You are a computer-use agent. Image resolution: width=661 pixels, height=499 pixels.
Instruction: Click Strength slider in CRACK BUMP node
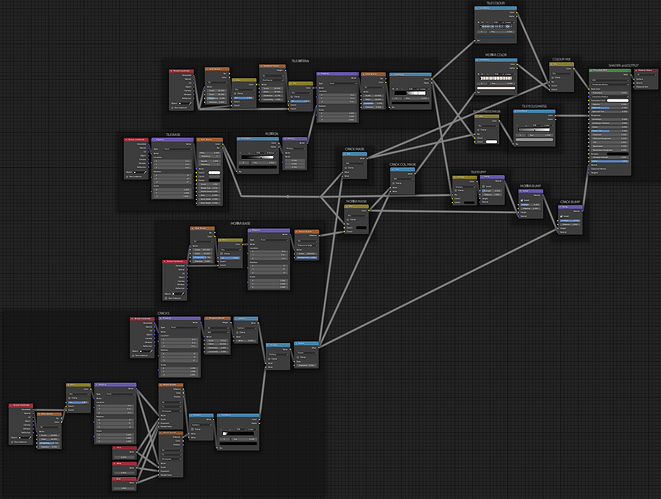pyautogui.click(x=570, y=220)
